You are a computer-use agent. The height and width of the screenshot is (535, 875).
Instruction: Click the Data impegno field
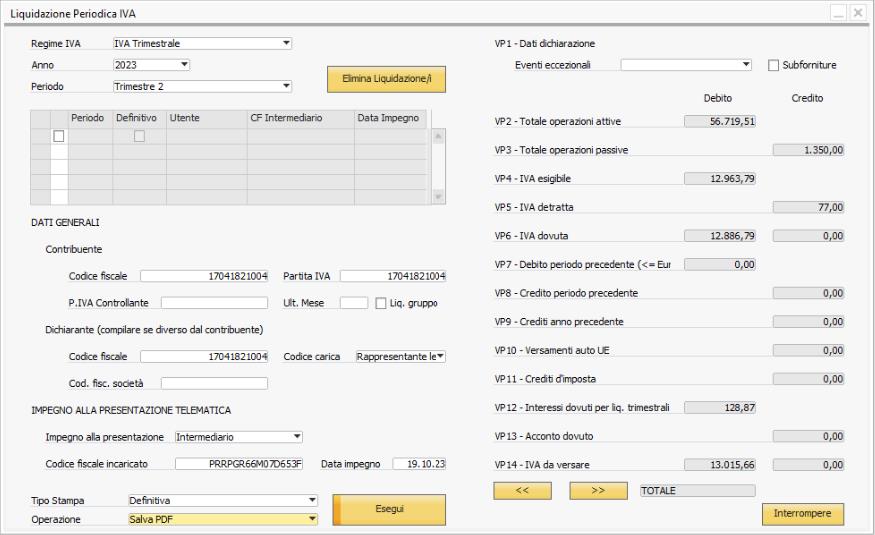pyautogui.click(x=419, y=464)
